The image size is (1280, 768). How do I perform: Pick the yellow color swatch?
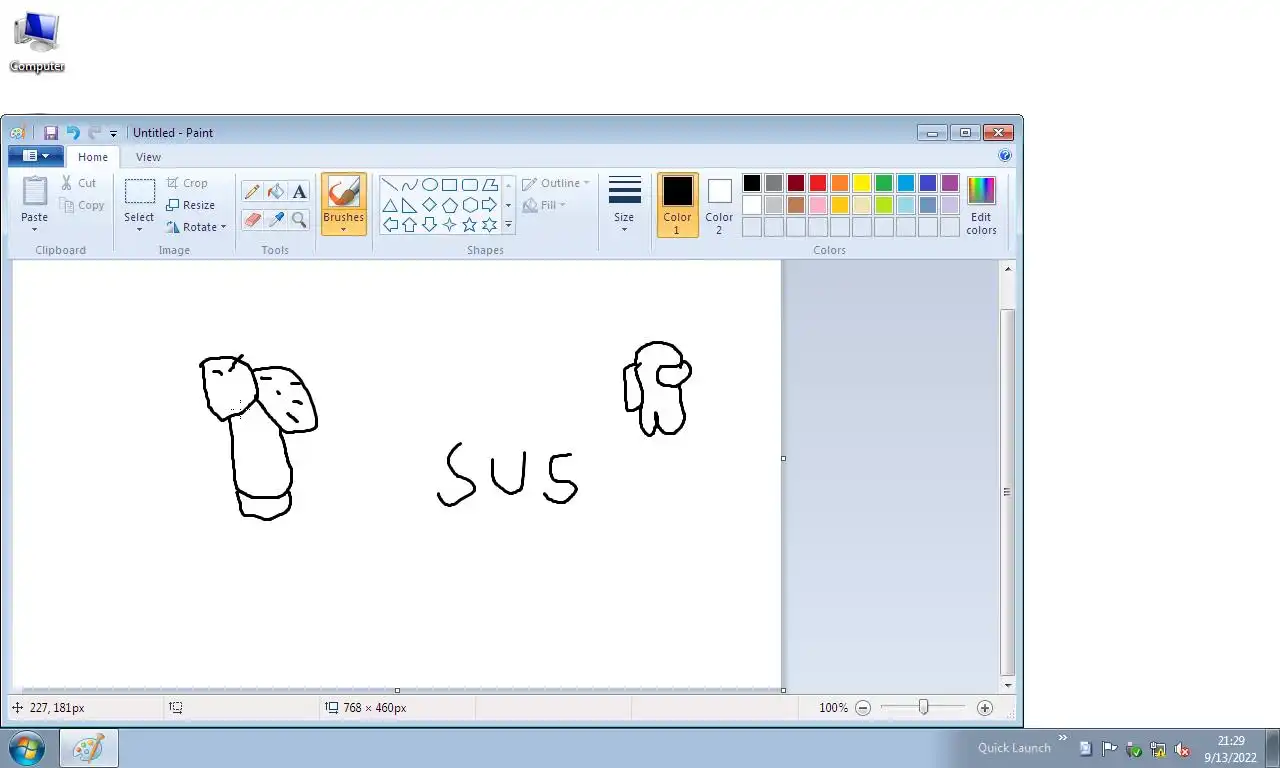pyautogui.click(x=862, y=183)
